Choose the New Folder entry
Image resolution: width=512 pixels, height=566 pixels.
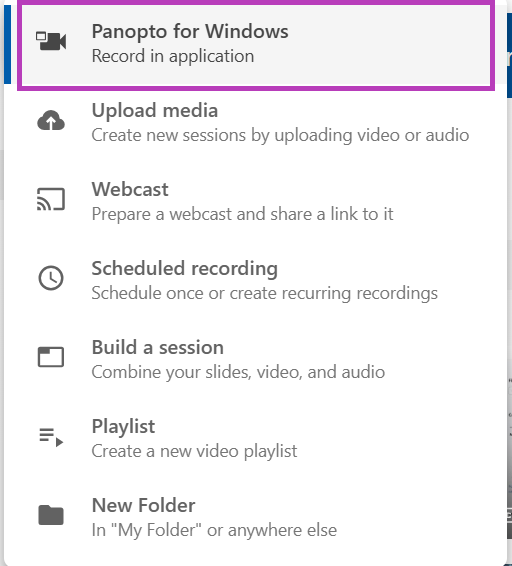click(x=255, y=518)
